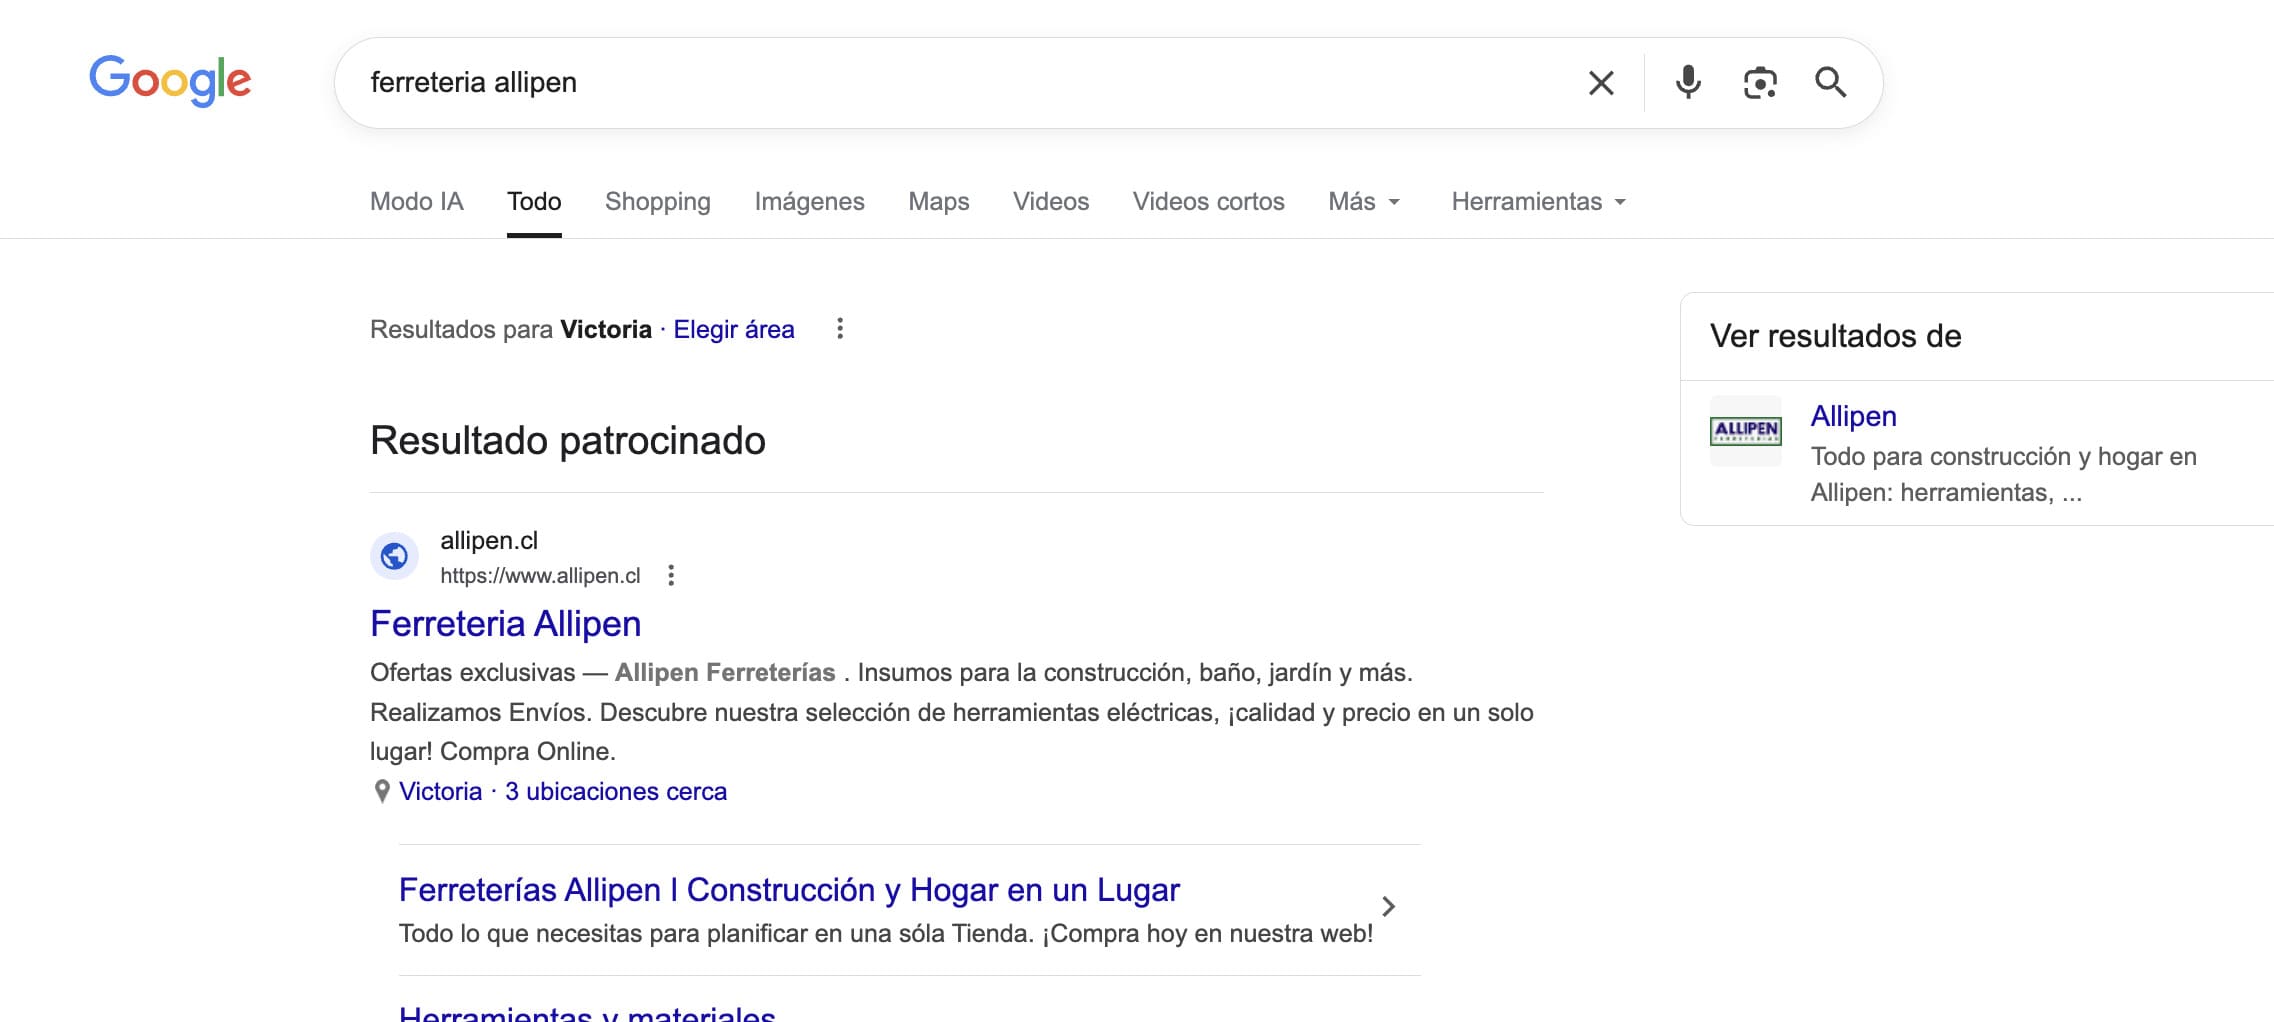Open 3 ubicaciones cerca link
Screen dimensions: 2274x1022
[x=616, y=791]
